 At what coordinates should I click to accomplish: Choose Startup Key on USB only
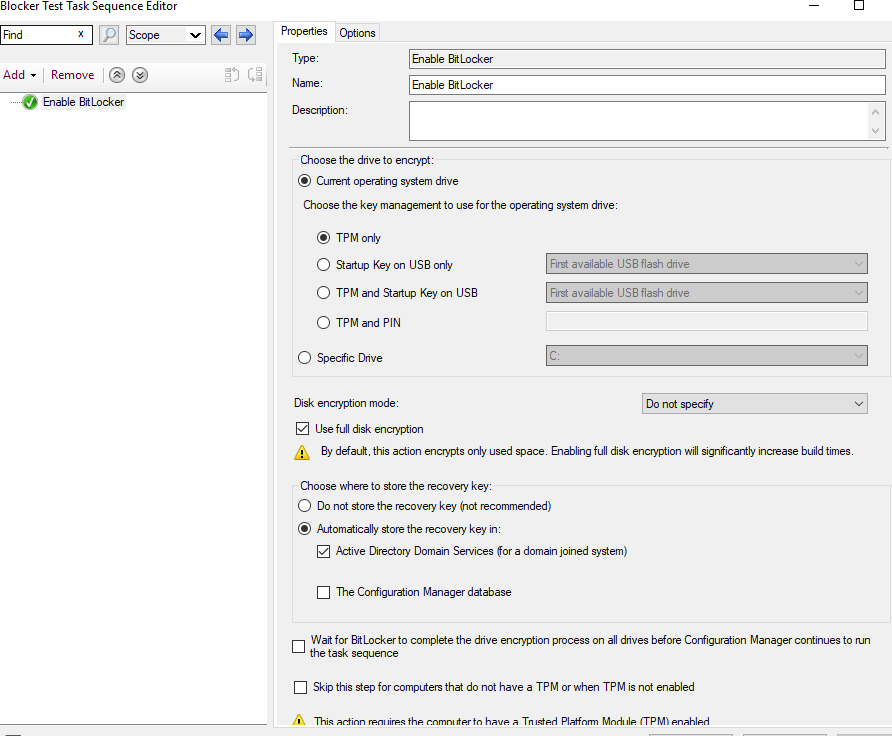pos(324,264)
